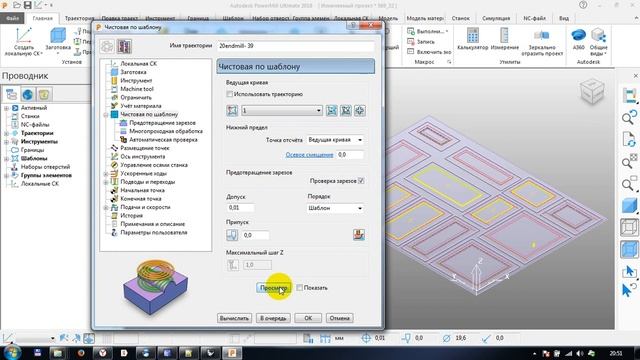Collapse the 'Чистовая по шаблону' tree node

(106, 115)
